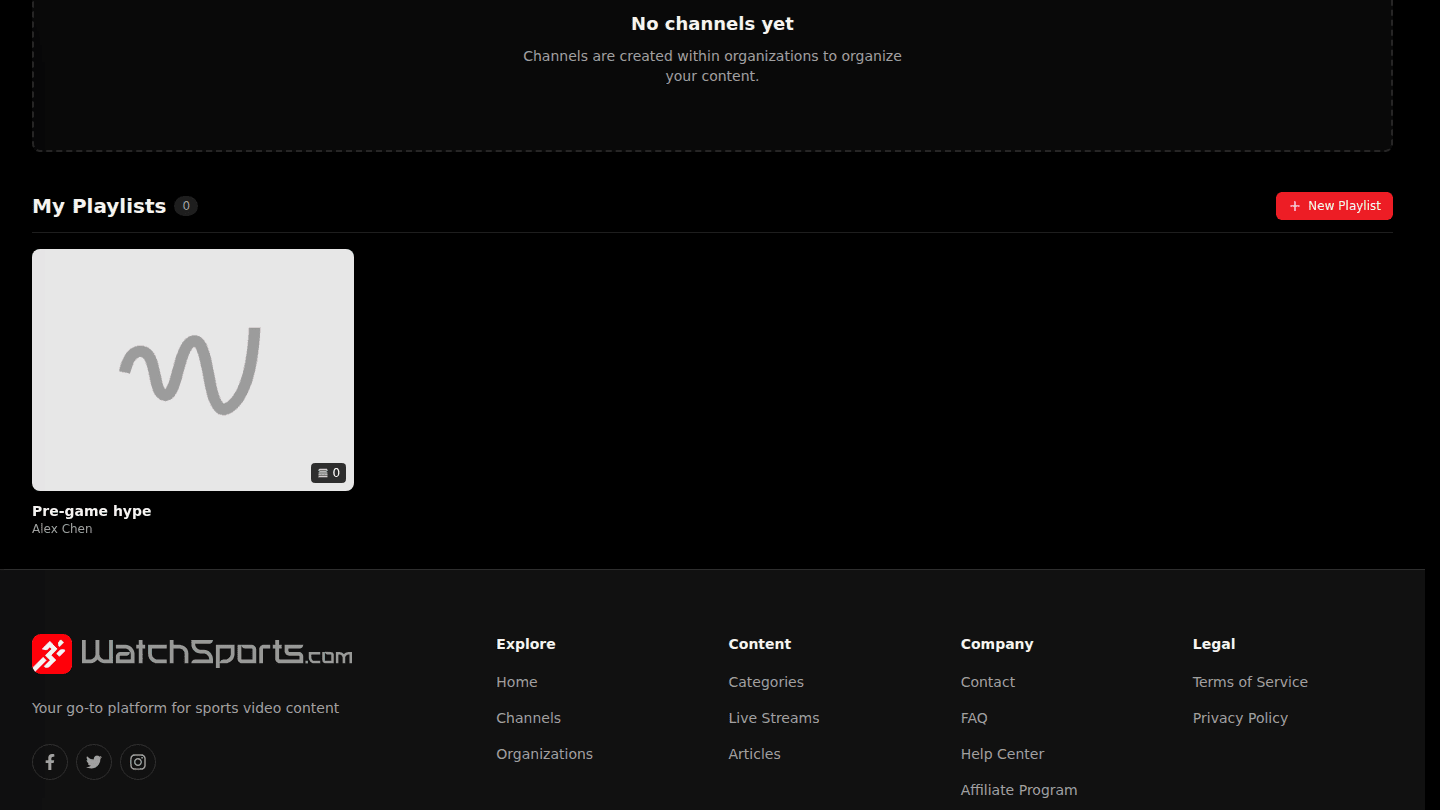The height and width of the screenshot is (810, 1440).
Task: Open the Twitter social icon
Action: point(94,762)
